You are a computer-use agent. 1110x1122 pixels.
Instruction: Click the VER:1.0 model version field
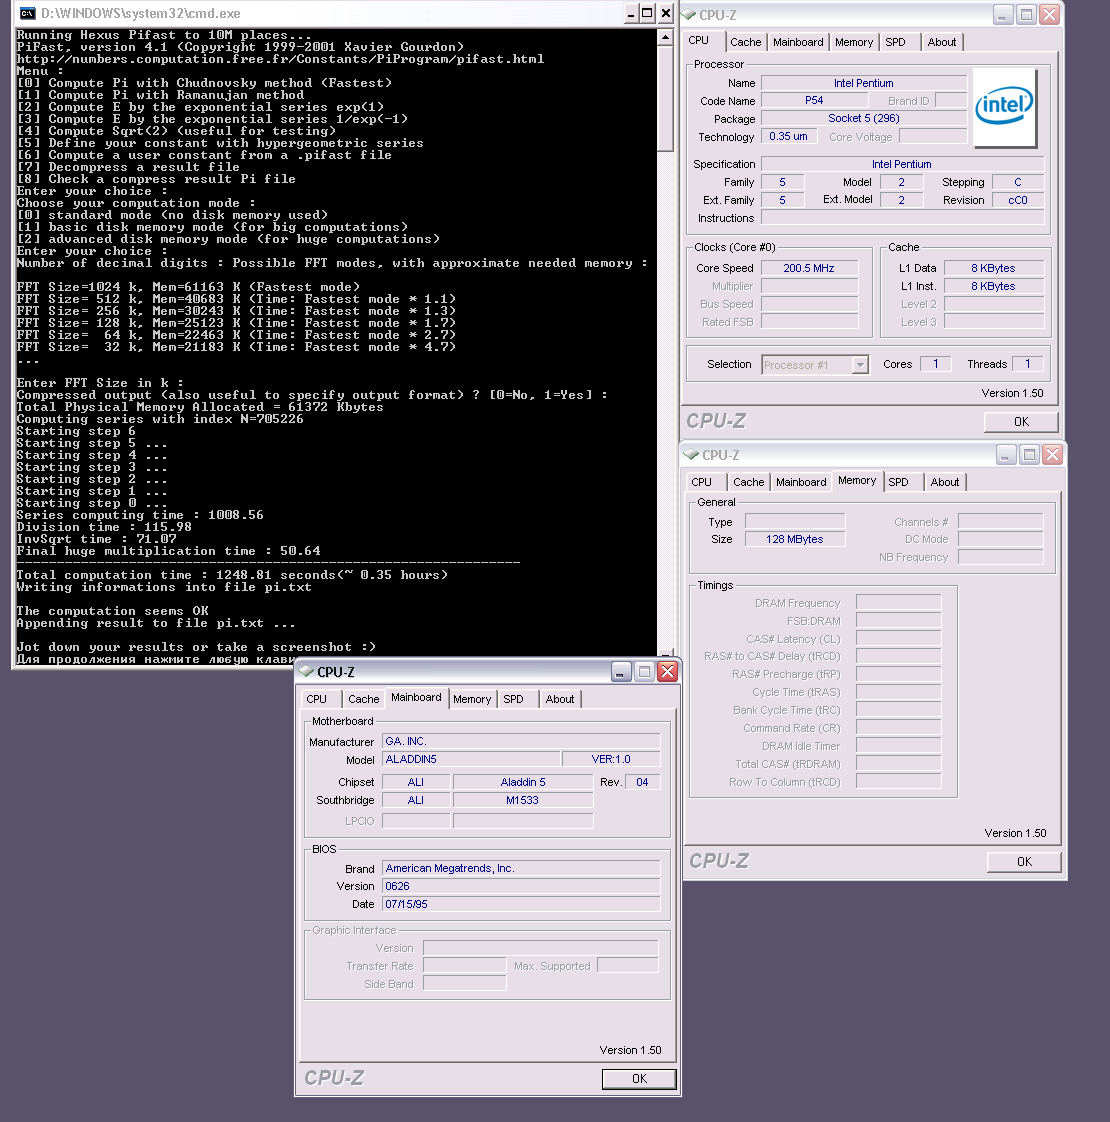(611, 759)
